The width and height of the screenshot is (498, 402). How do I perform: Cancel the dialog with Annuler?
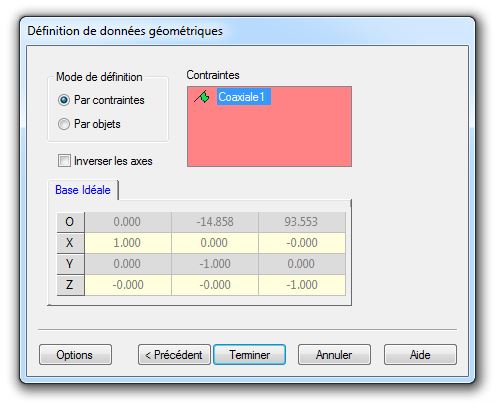tap(334, 354)
